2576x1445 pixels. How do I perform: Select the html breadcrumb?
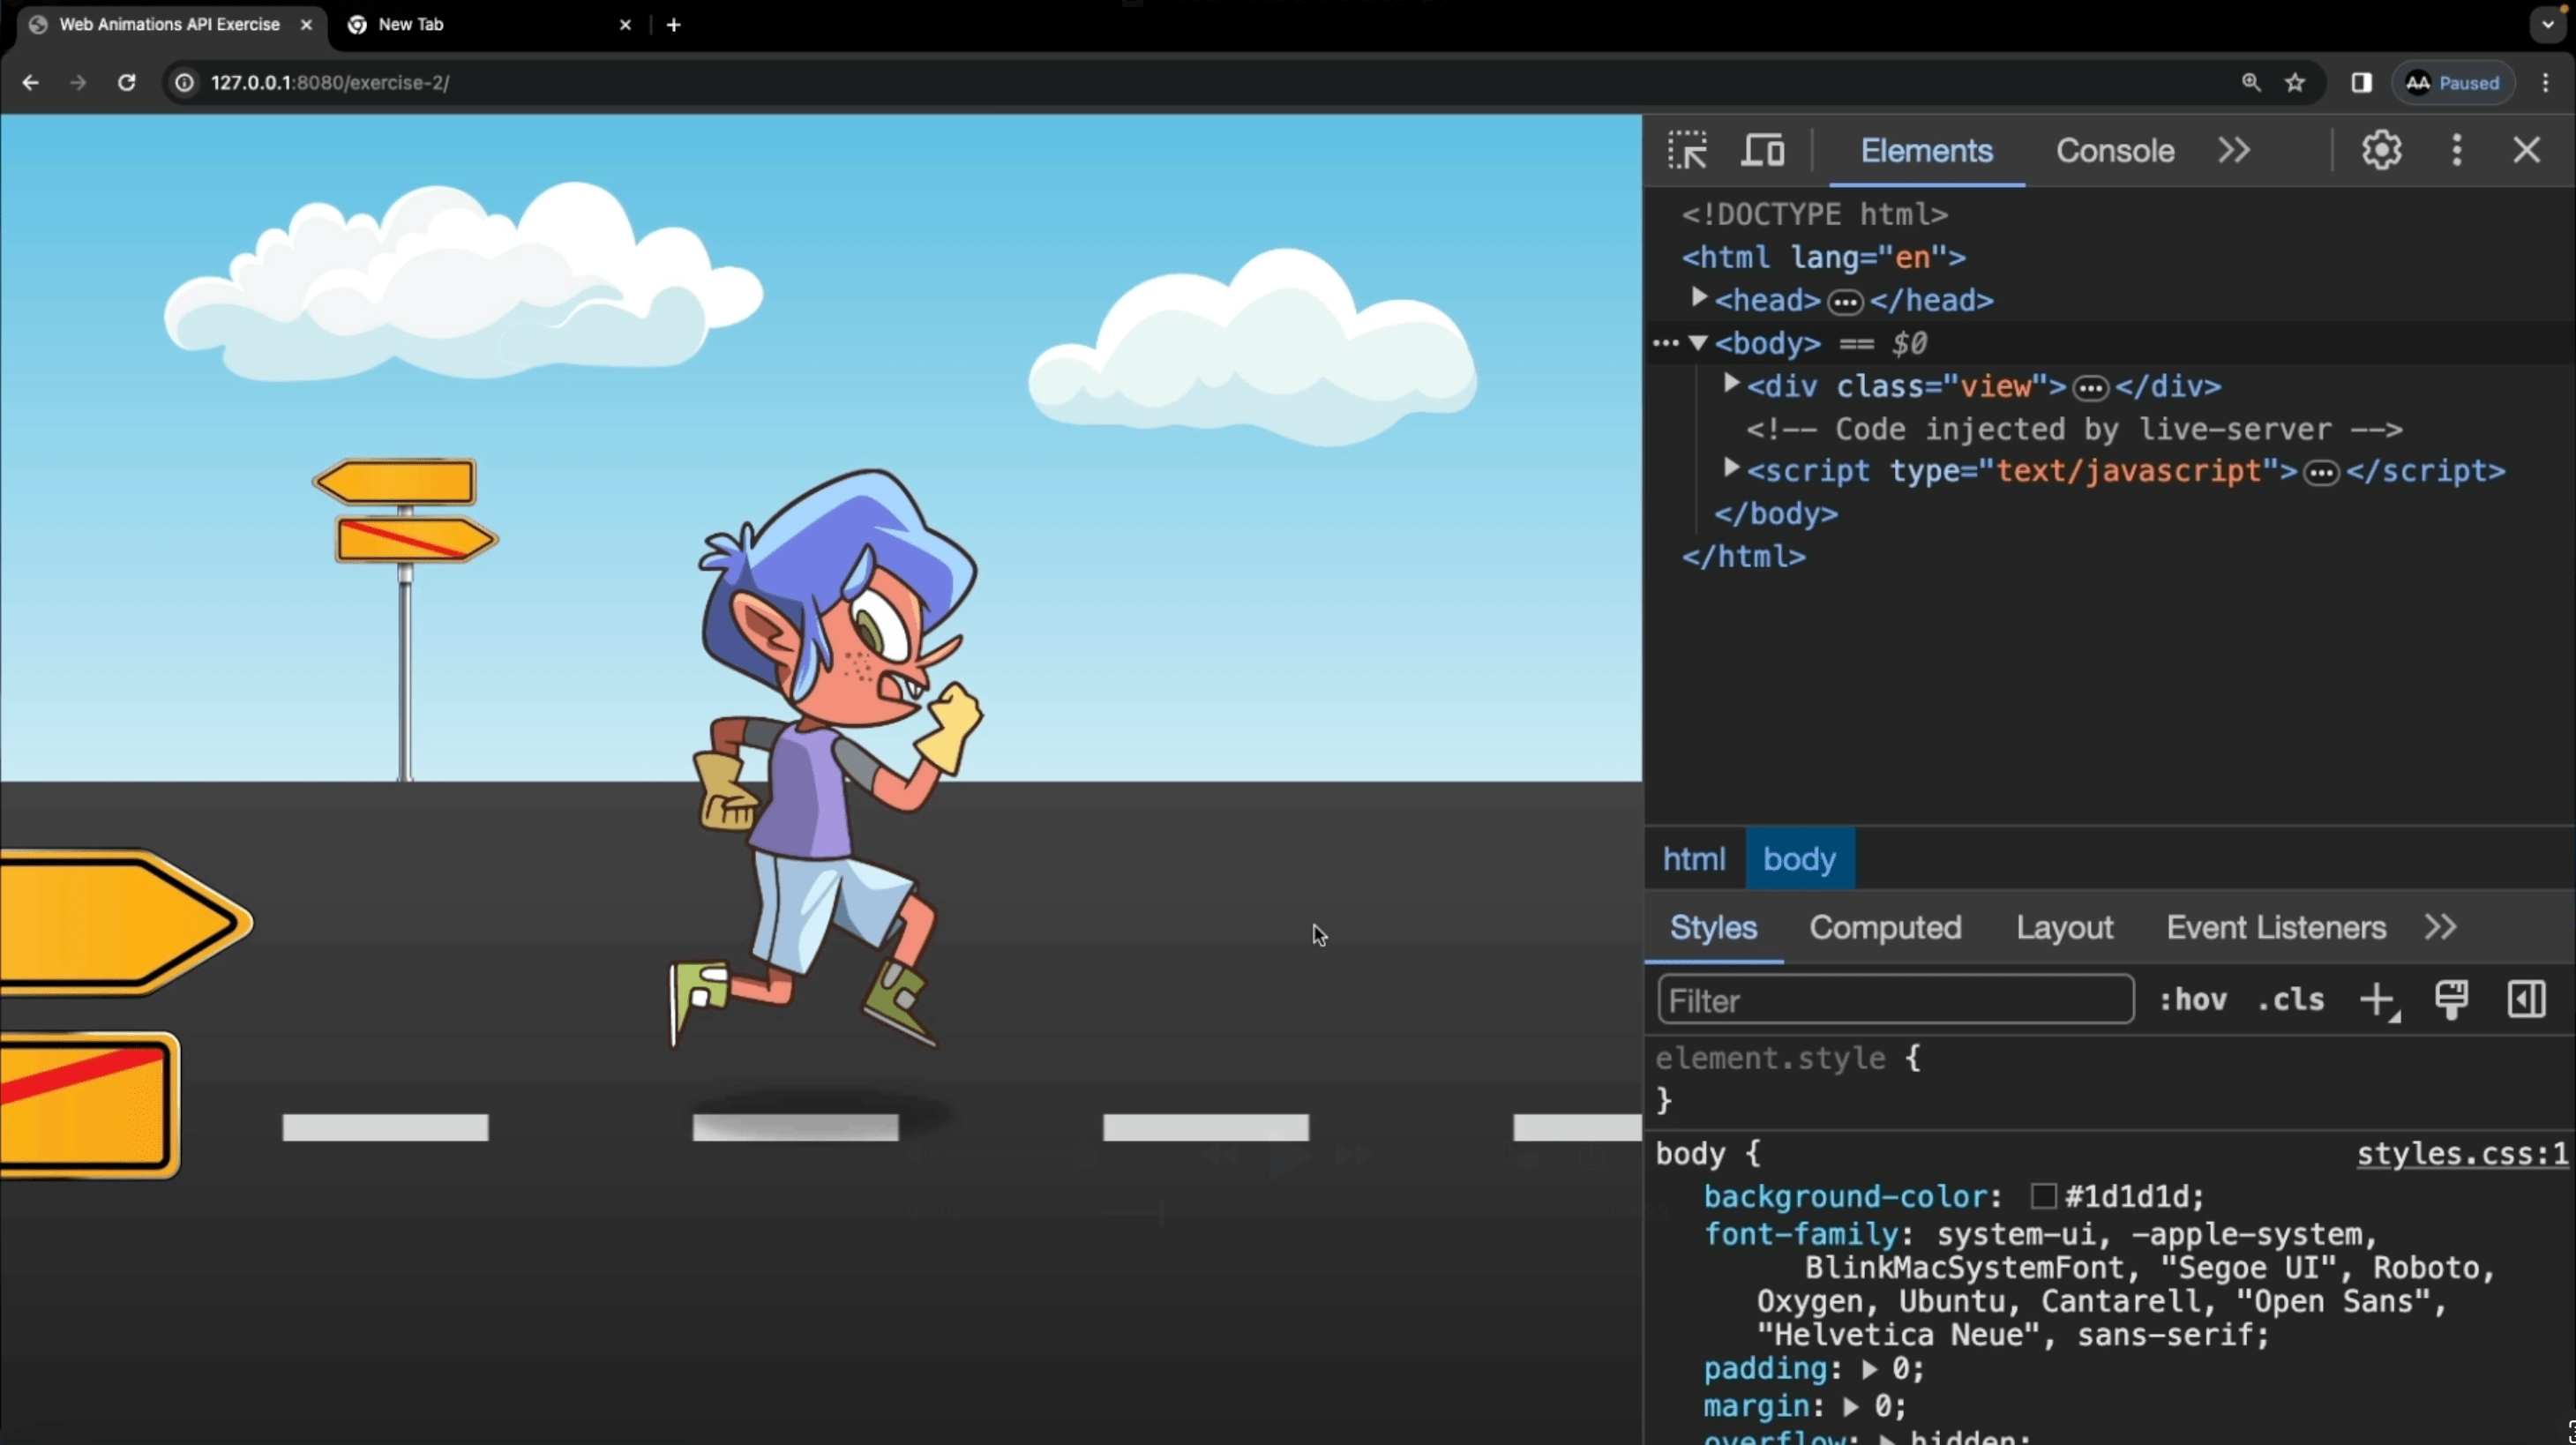pyautogui.click(x=1693, y=858)
